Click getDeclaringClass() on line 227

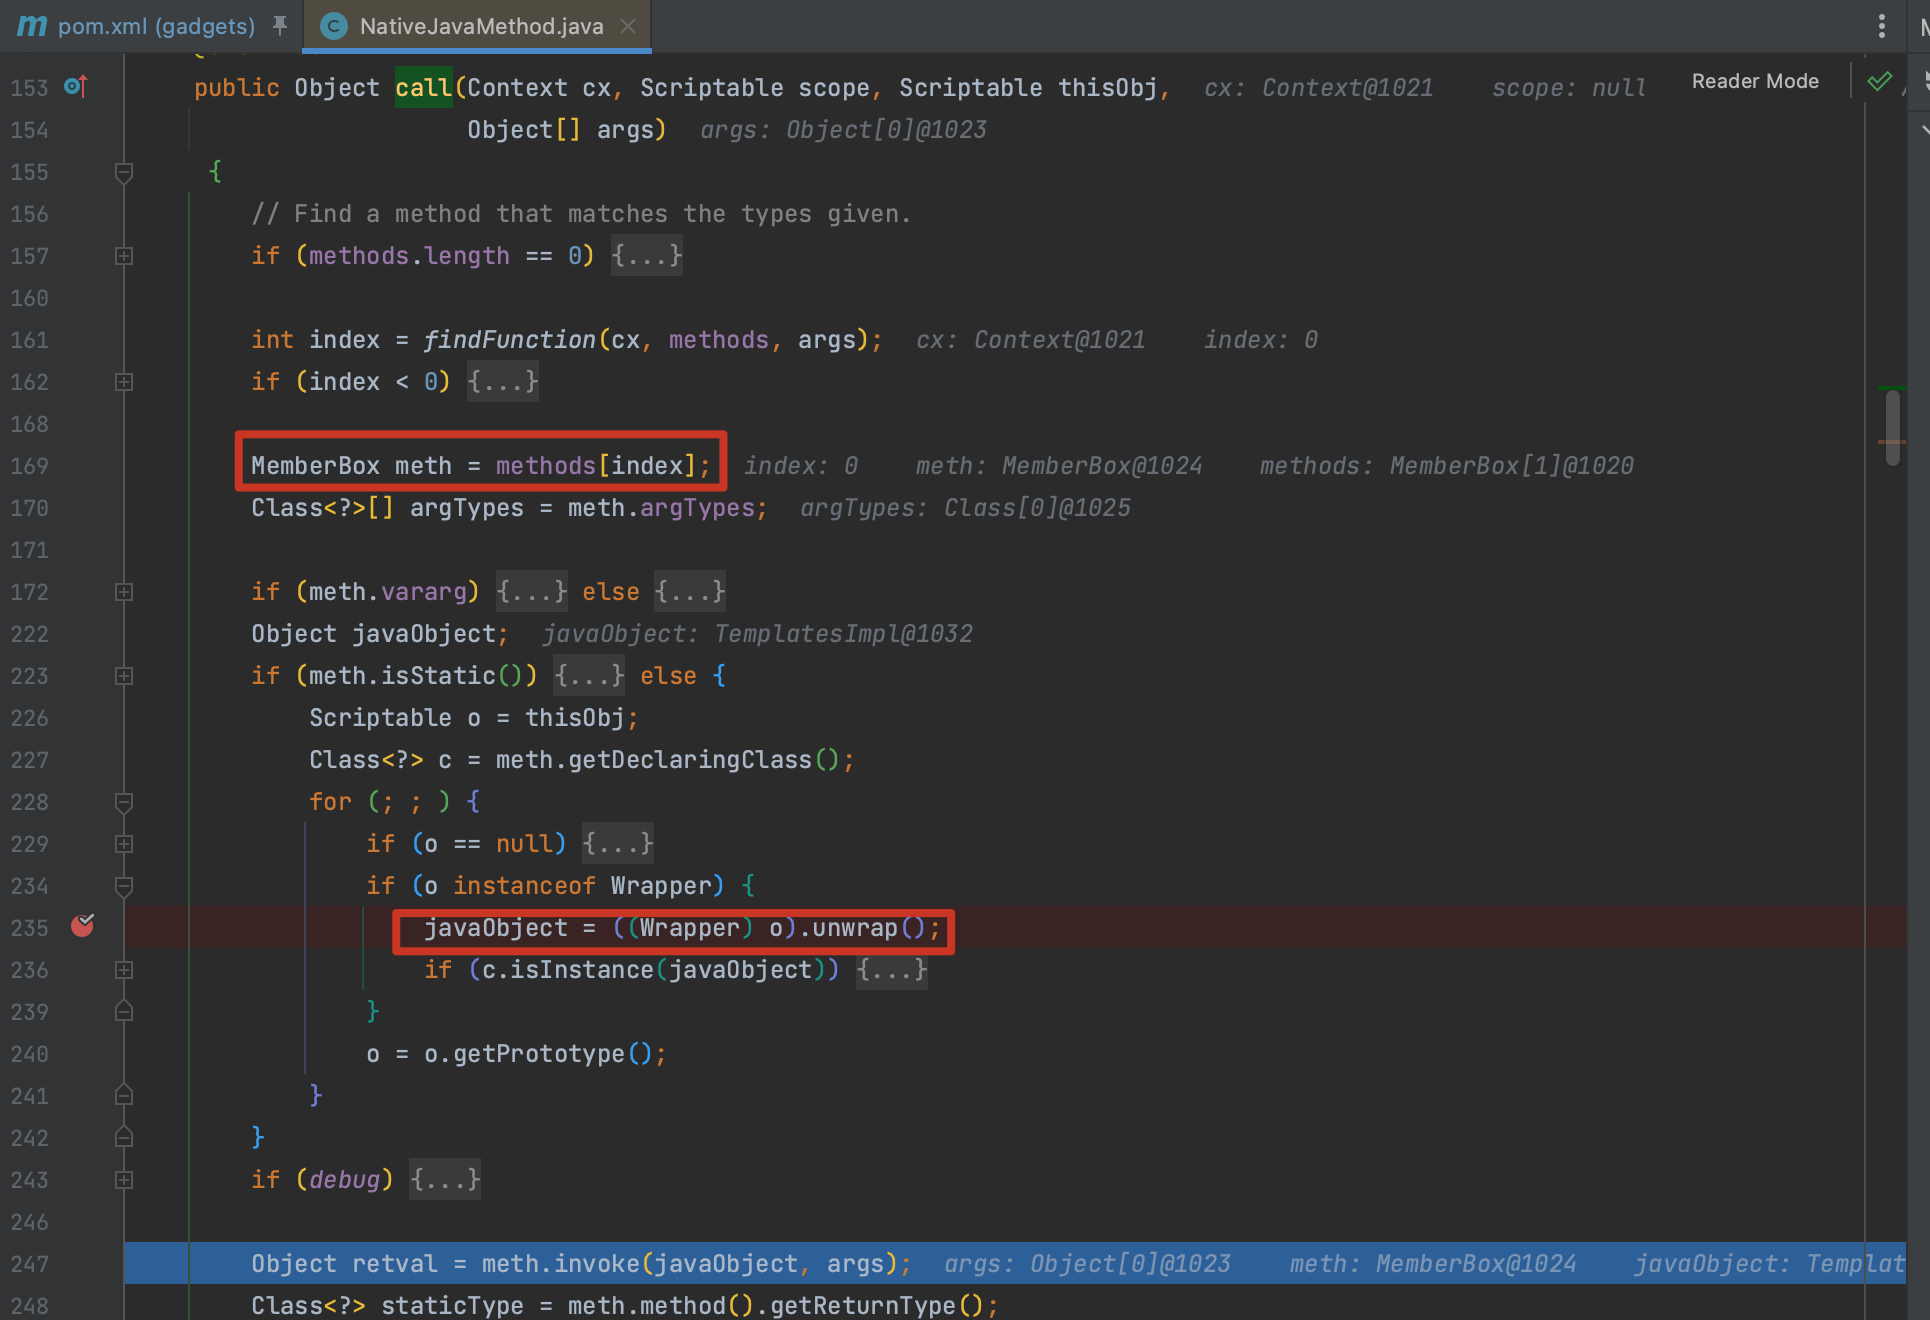click(704, 760)
